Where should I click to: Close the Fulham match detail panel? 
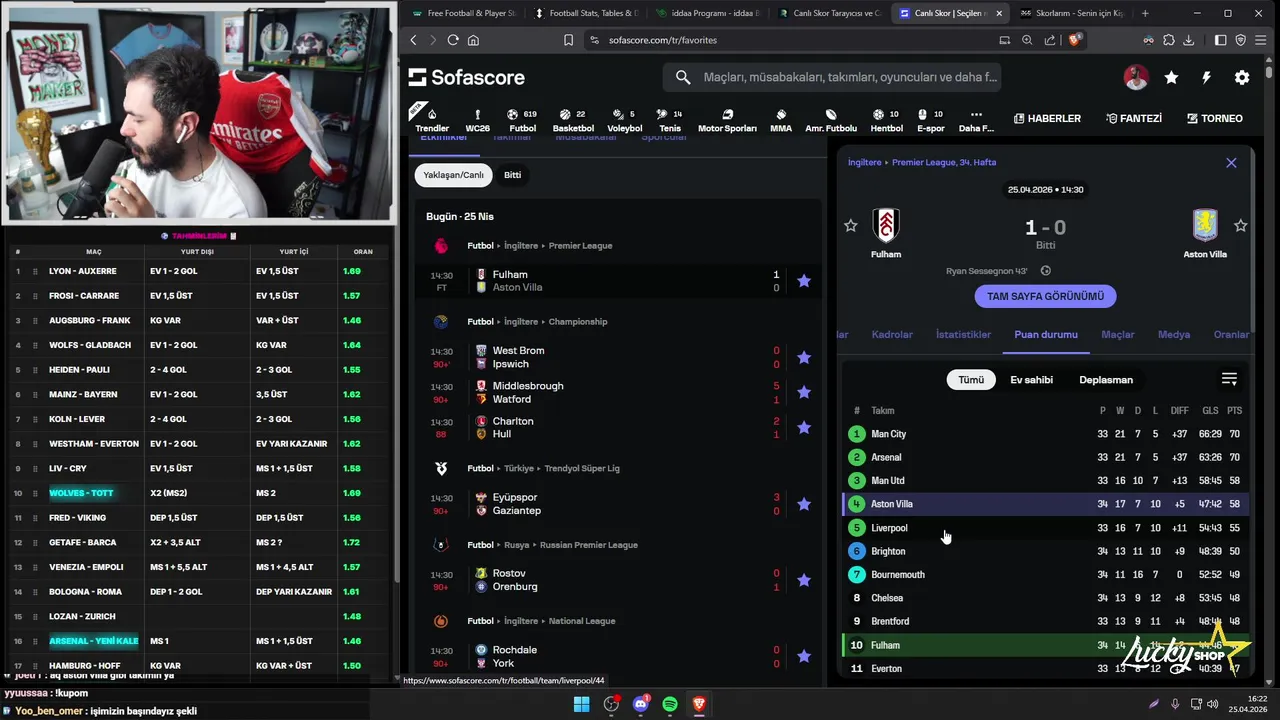coord(1231,162)
